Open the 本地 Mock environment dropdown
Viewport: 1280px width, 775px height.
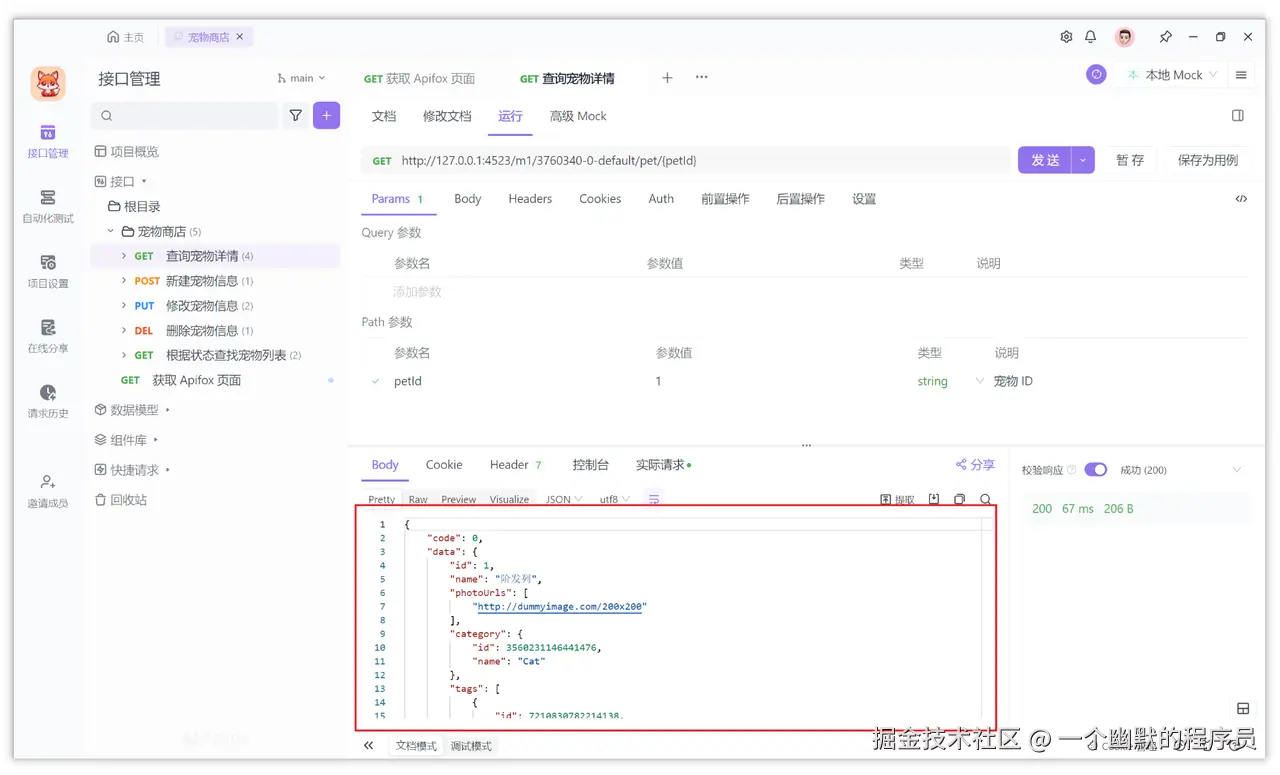(1171, 75)
